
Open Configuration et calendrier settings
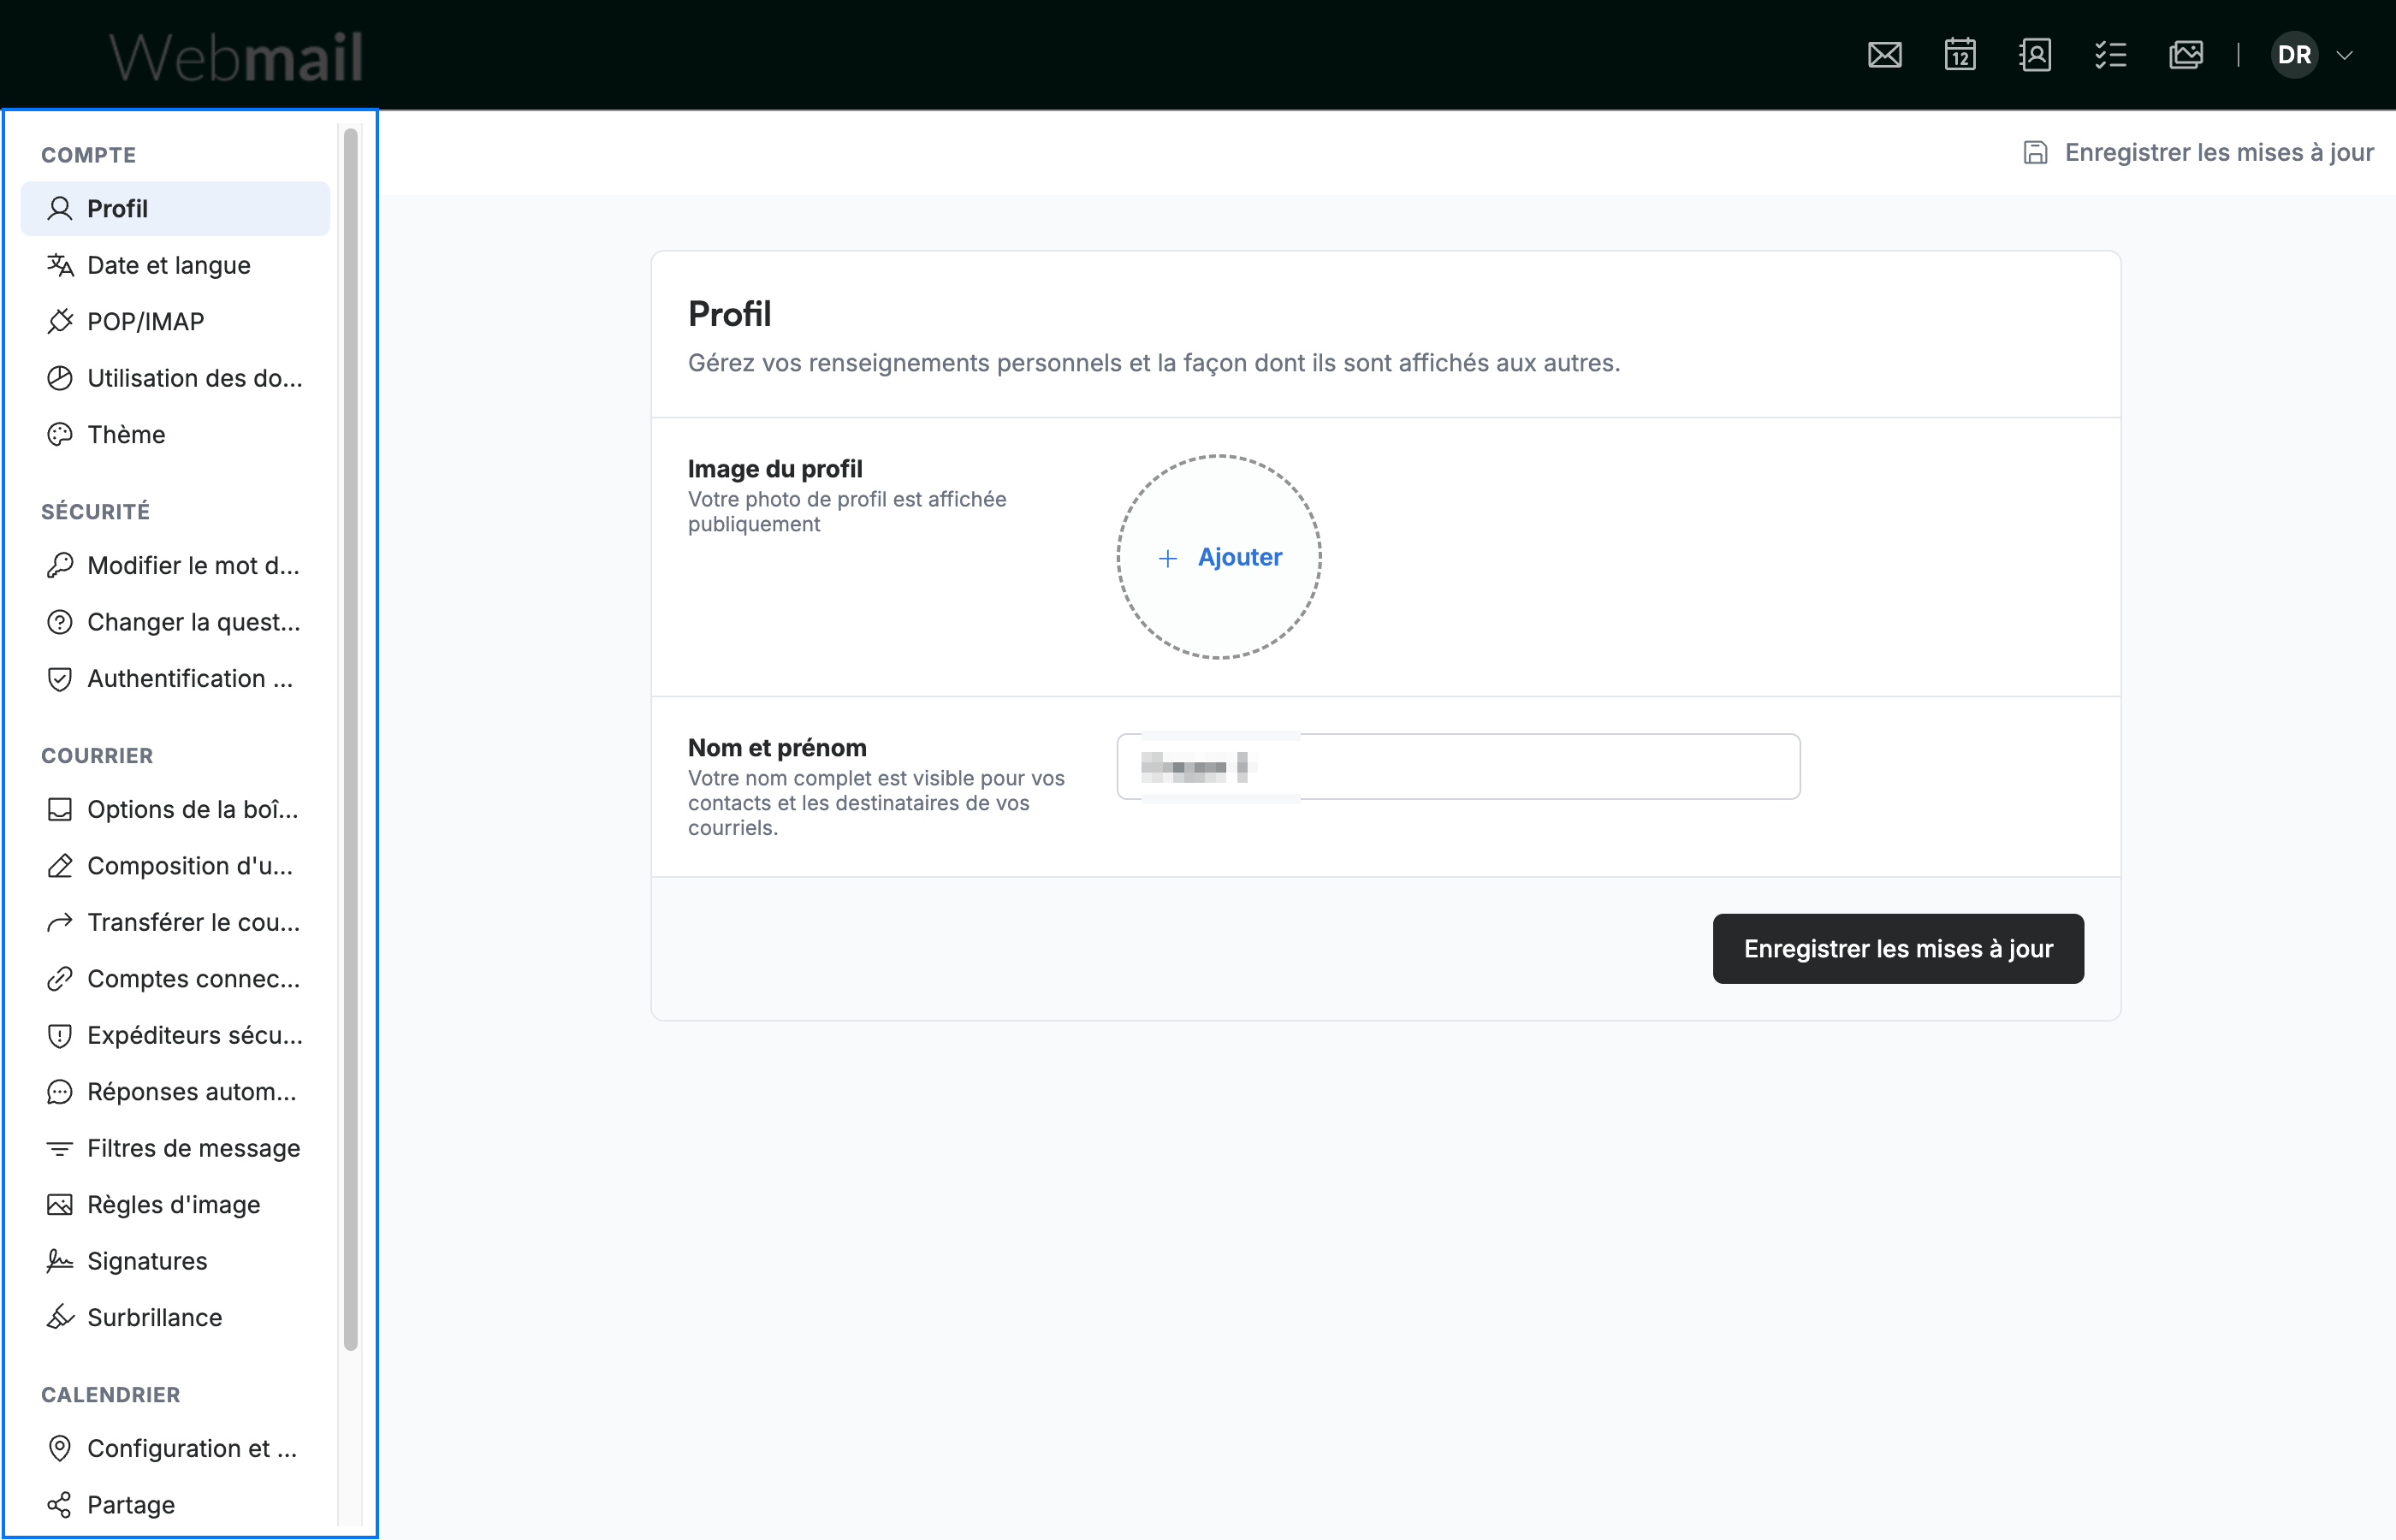pos(175,1448)
